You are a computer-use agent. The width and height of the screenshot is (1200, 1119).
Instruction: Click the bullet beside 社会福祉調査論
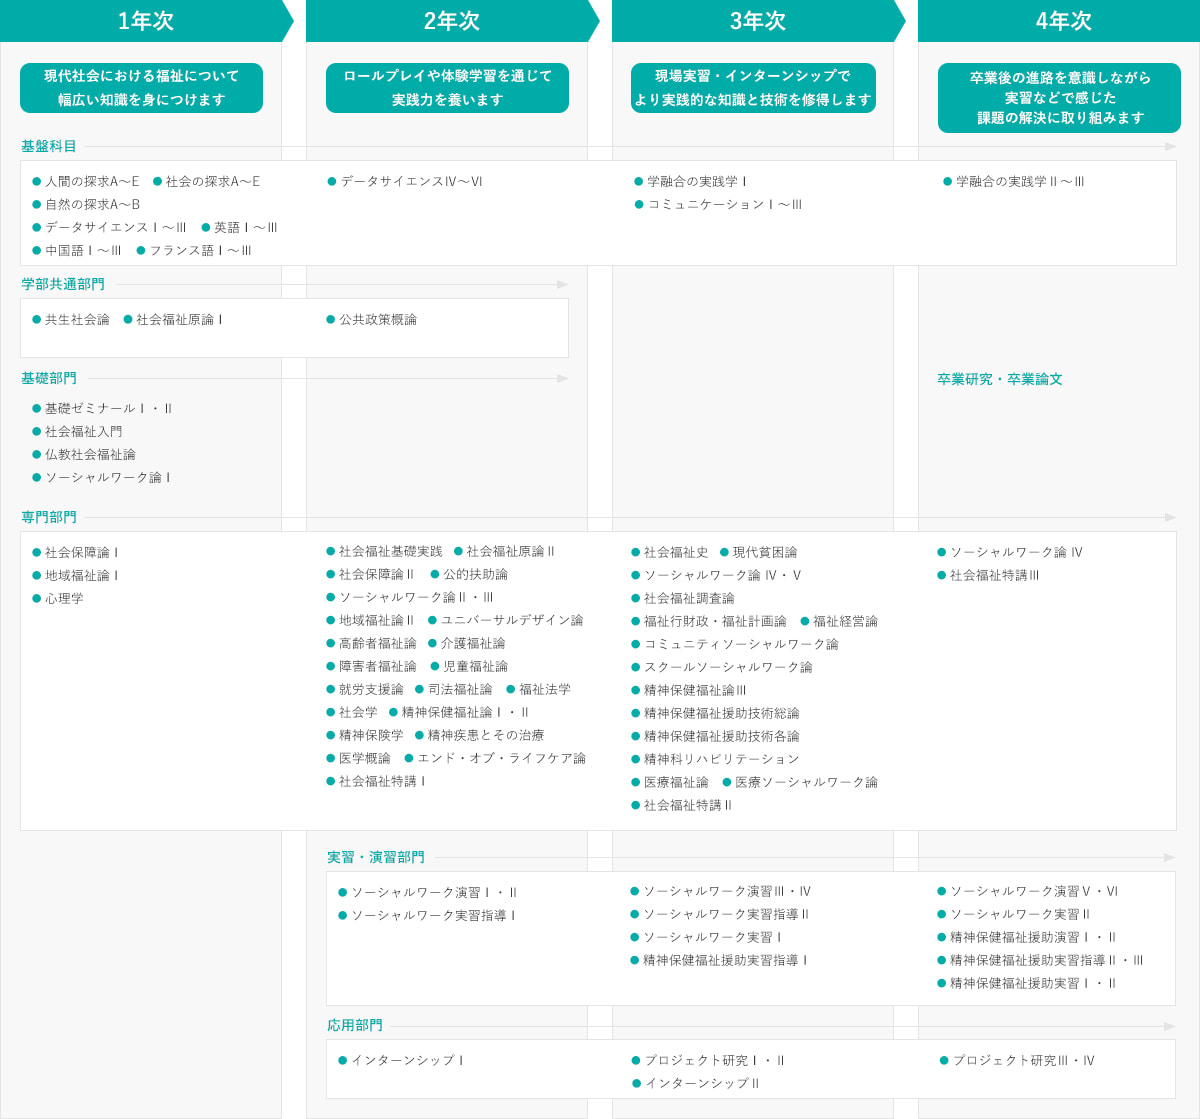[636, 599]
